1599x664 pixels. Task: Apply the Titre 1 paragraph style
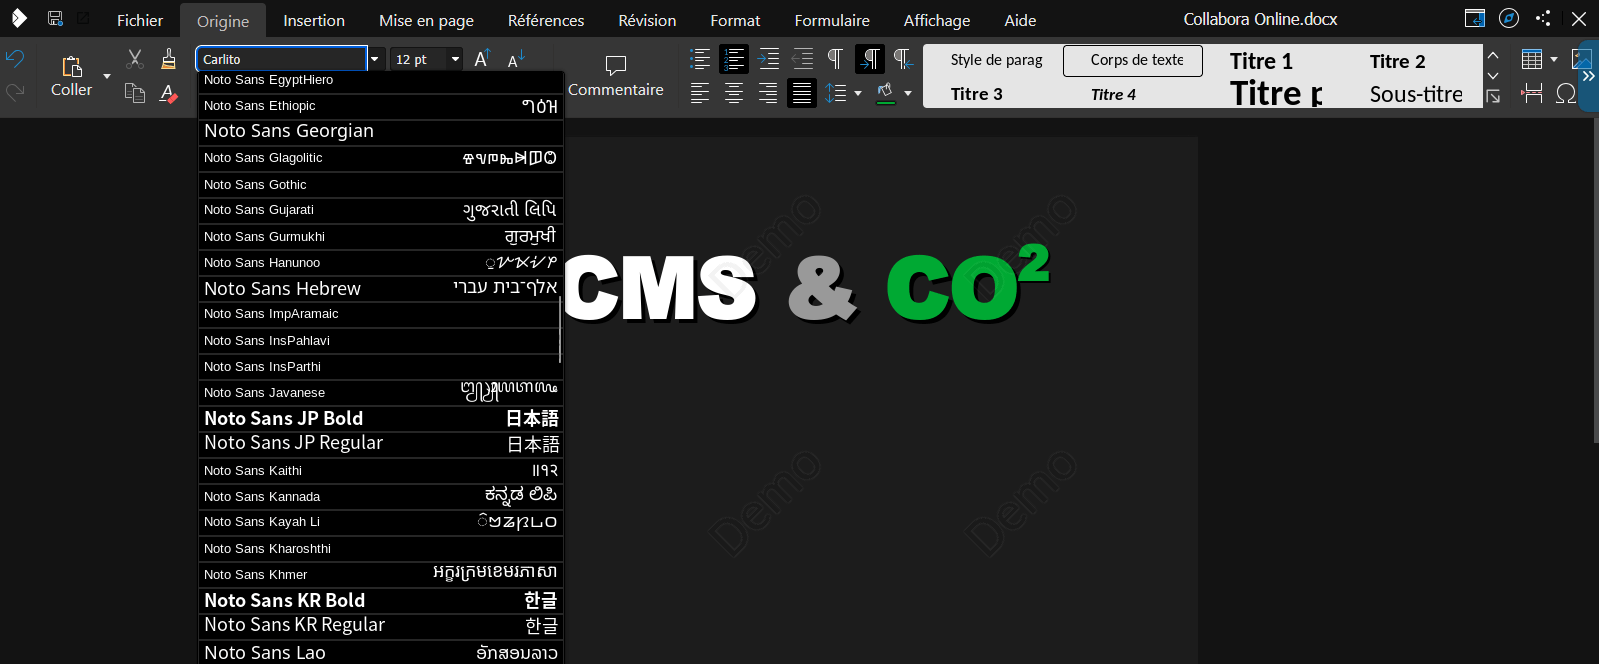coord(1261,61)
